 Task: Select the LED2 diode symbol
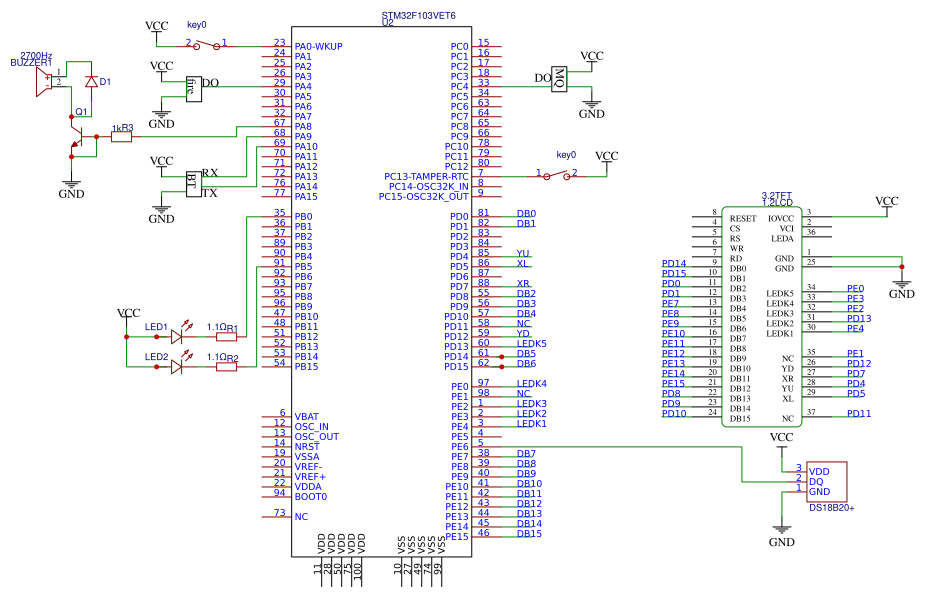click(x=177, y=366)
